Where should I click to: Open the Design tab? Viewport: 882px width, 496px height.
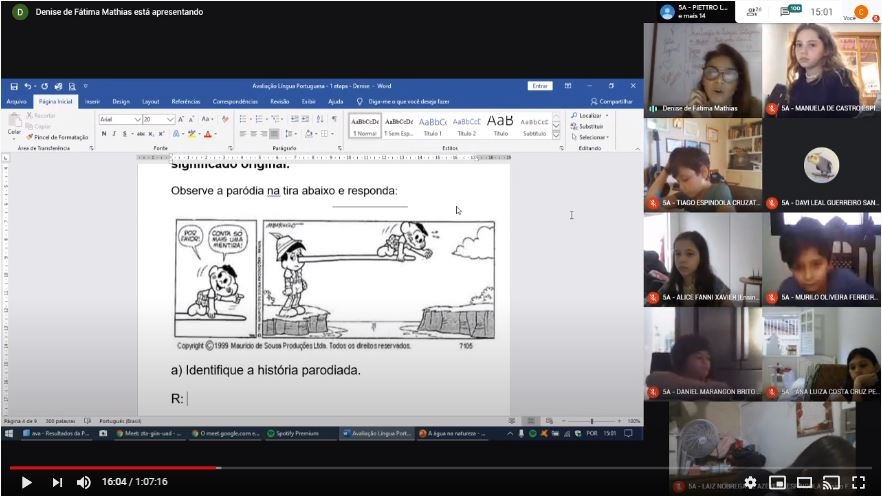click(121, 102)
